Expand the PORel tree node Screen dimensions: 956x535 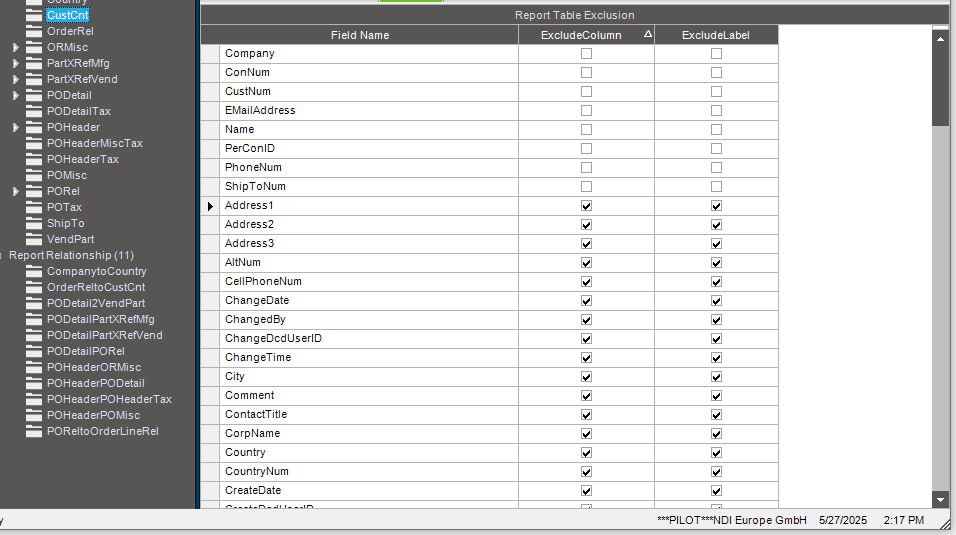16,192
